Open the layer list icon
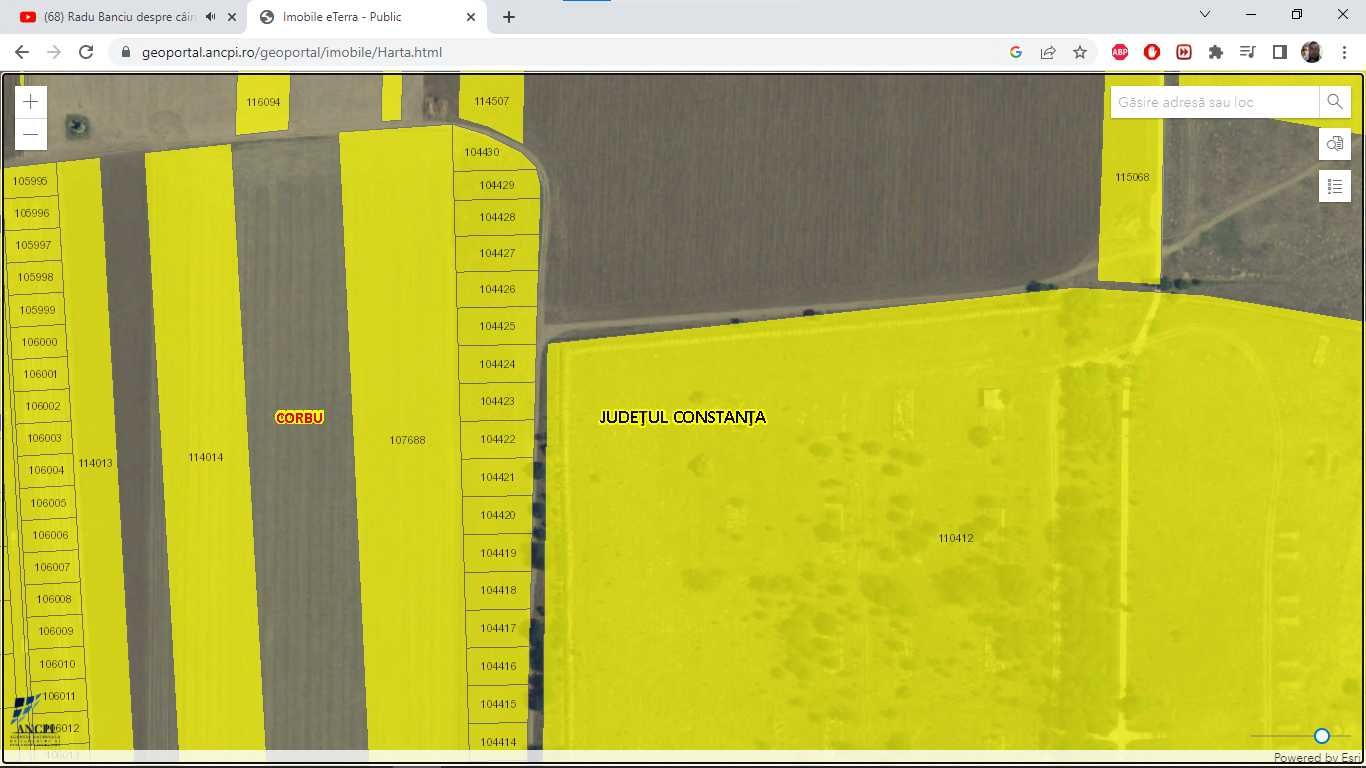This screenshot has width=1366, height=768. pos(1335,186)
